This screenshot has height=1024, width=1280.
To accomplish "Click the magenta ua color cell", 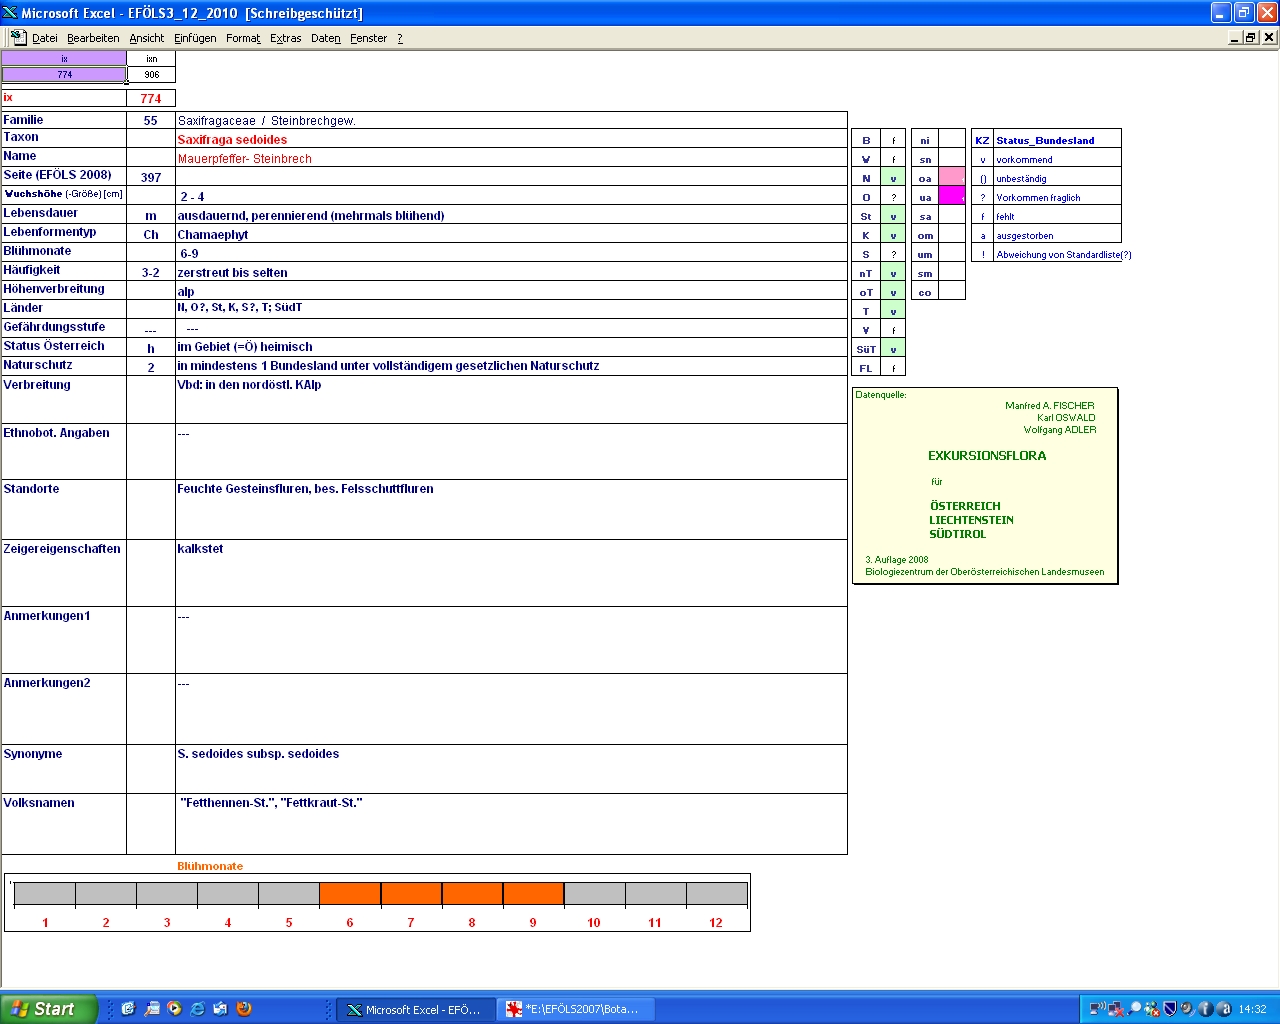I will coord(952,197).
